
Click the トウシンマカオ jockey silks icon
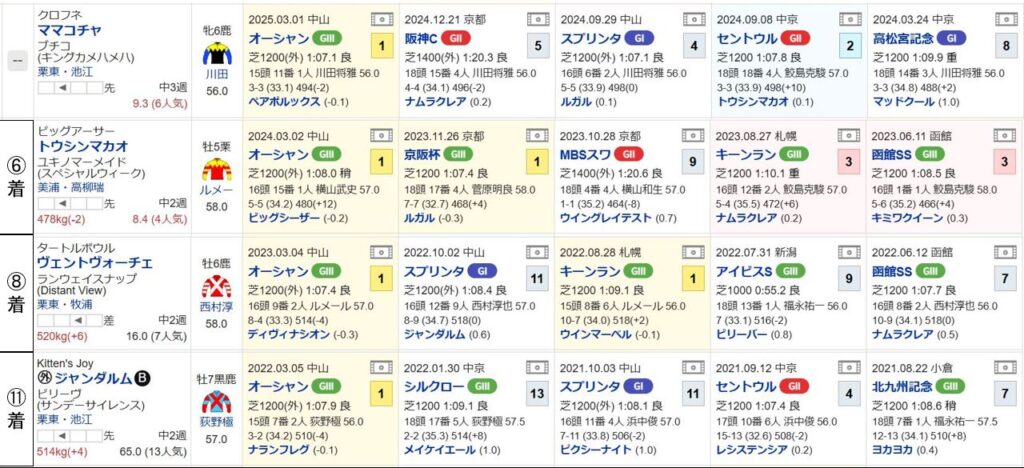point(217,170)
